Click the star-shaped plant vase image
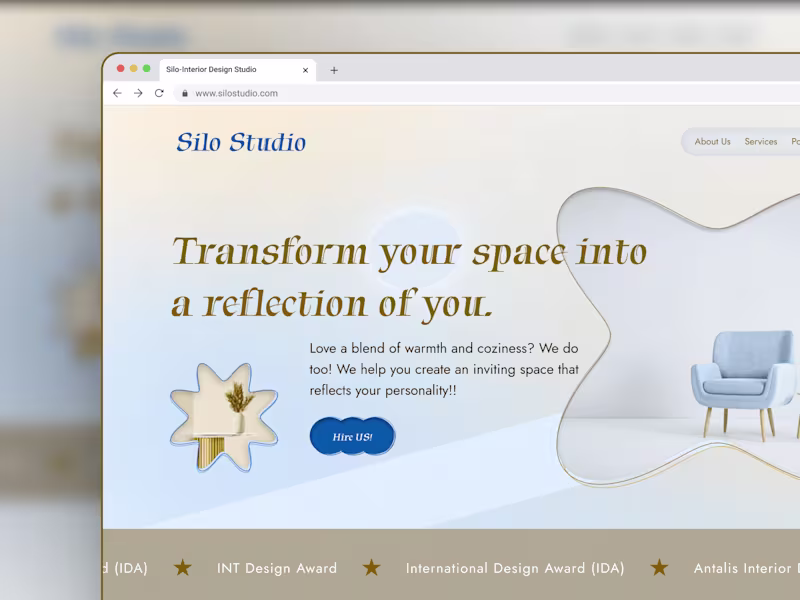Screen dimensions: 800x600 [224, 417]
